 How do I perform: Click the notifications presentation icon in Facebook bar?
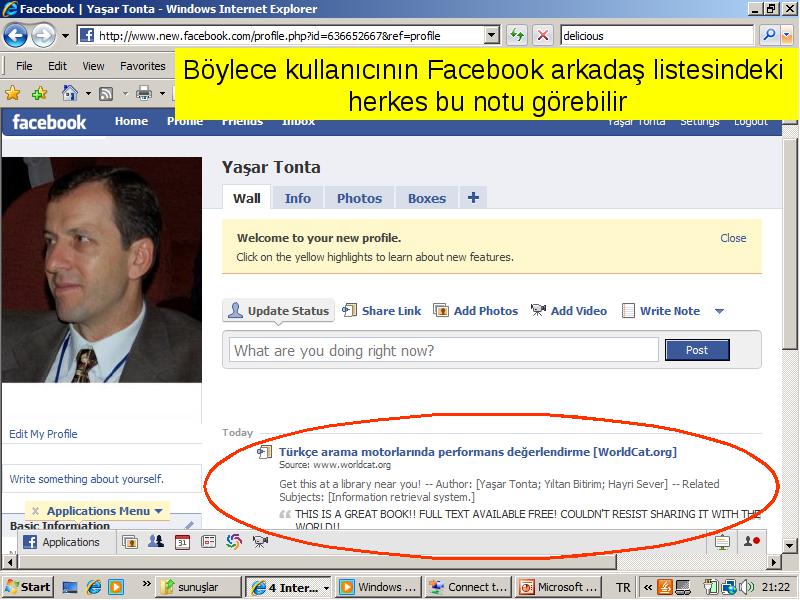pyautogui.click(x=722, y=542)
